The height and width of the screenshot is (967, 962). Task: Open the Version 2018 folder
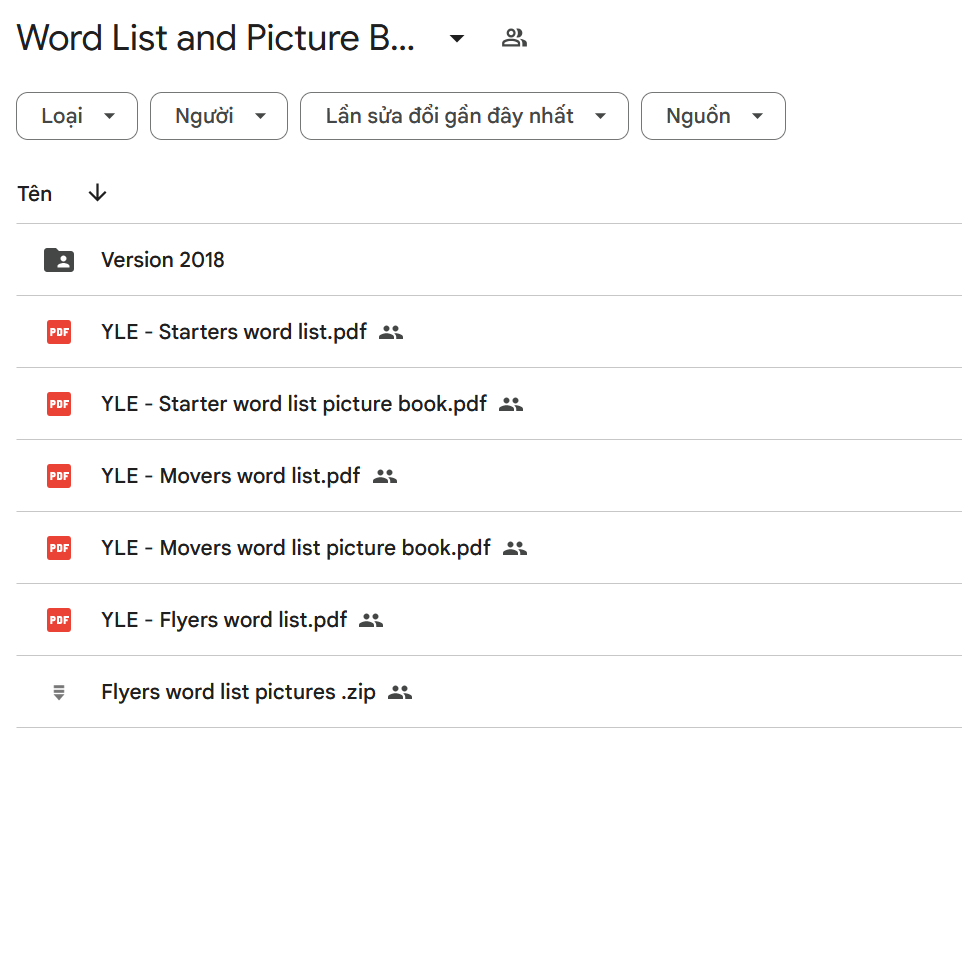pos(163,260)
